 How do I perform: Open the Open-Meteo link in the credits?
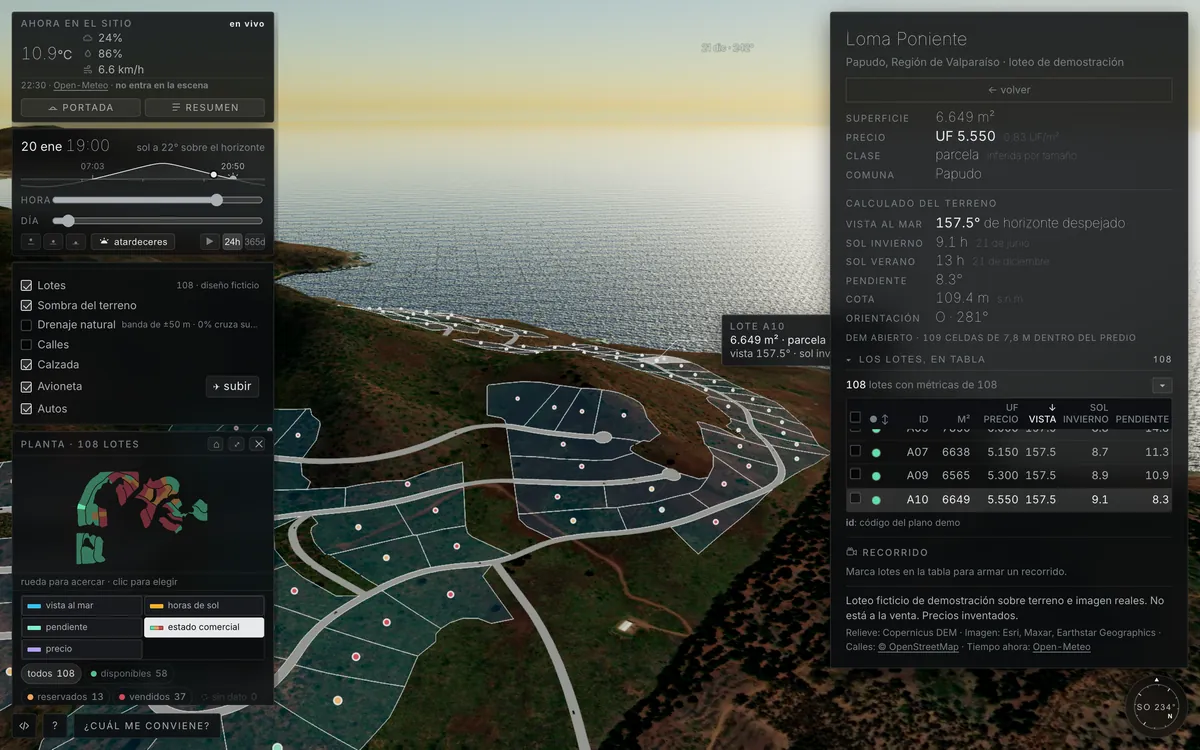[1062, 647]
